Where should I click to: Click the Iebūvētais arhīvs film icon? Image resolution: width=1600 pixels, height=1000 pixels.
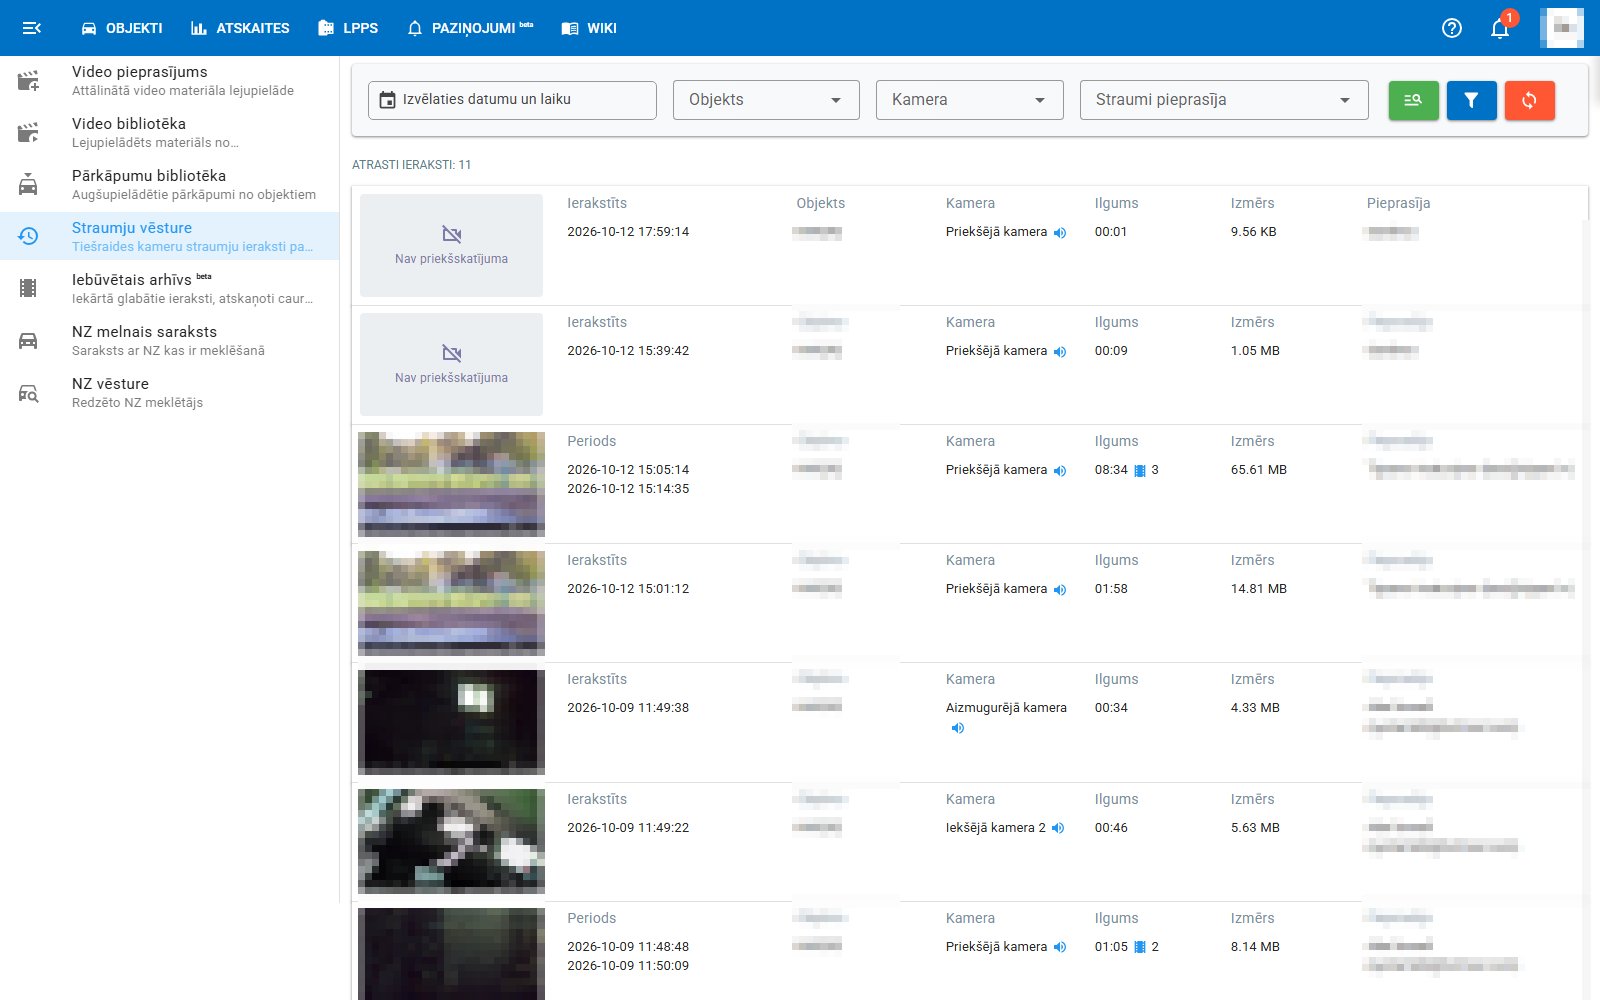28,289
